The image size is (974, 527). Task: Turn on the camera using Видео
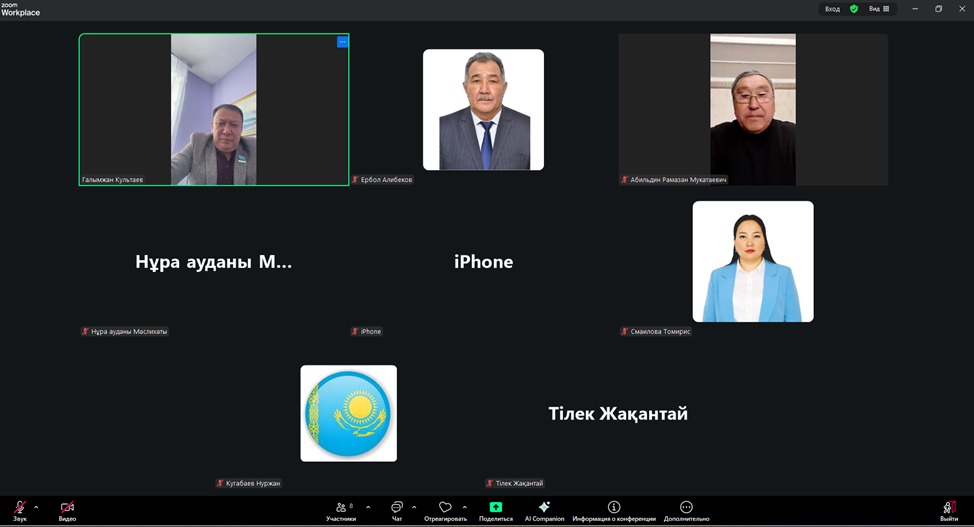(67, 509)
